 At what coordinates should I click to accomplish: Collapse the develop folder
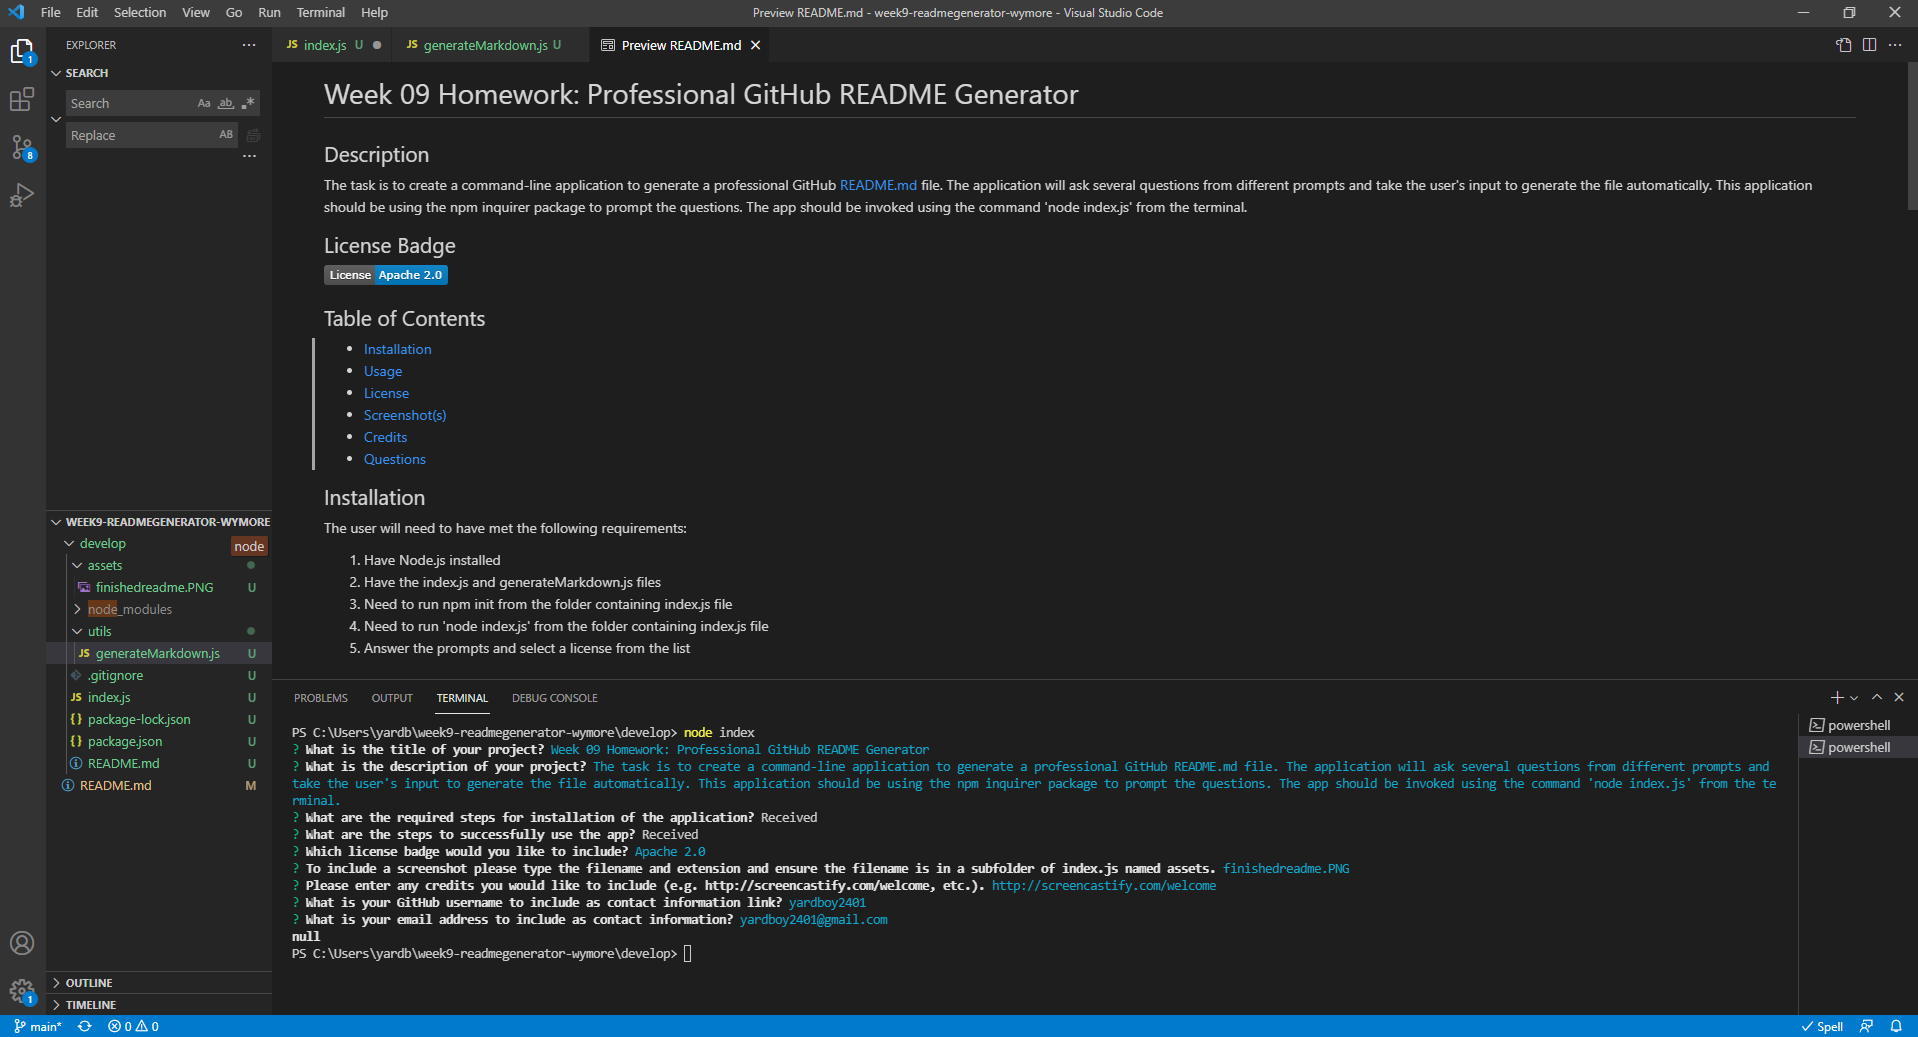(x=103, y=543)
